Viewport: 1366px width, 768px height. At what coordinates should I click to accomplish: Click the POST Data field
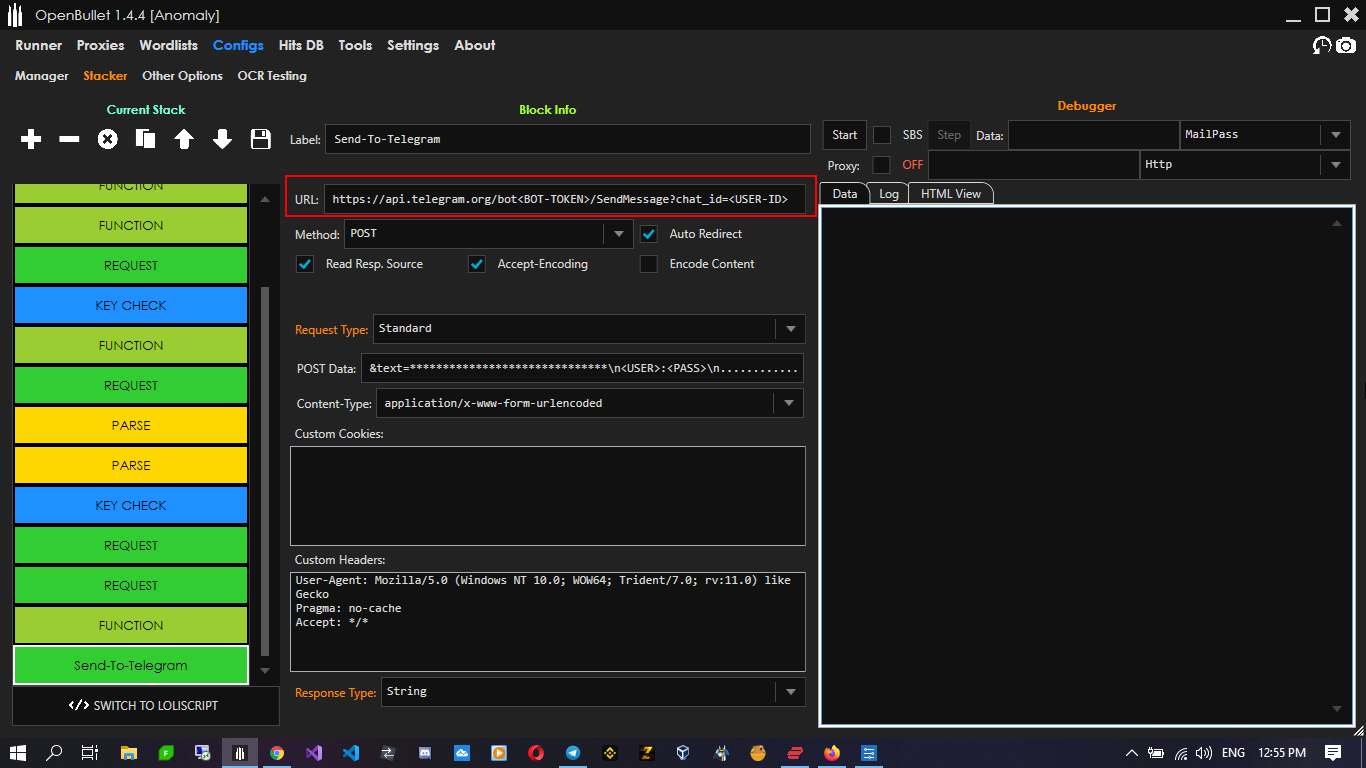(583, 368)
